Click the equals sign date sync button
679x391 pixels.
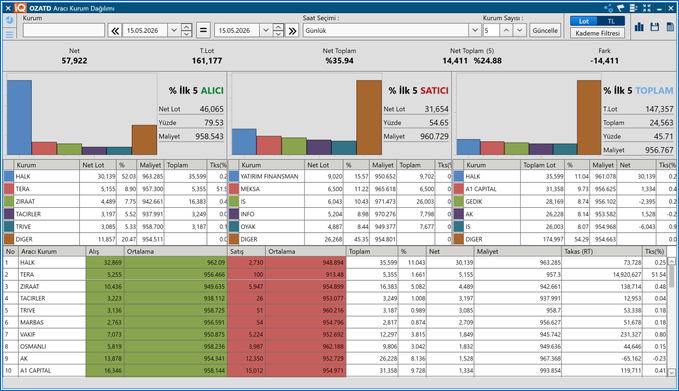pyautogui.click(x=203, y=30)
